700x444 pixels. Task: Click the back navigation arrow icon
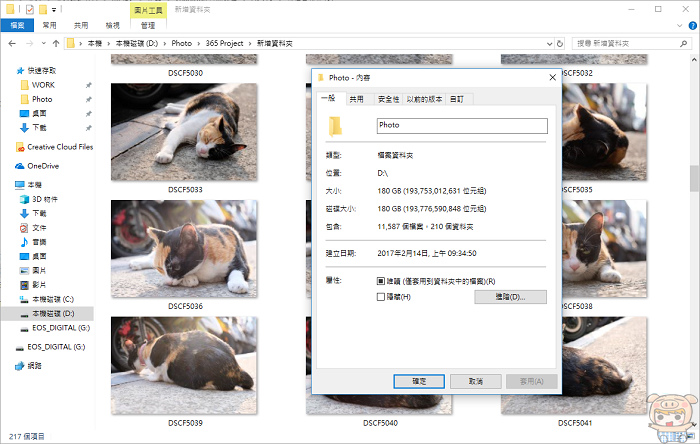point(12,43)
